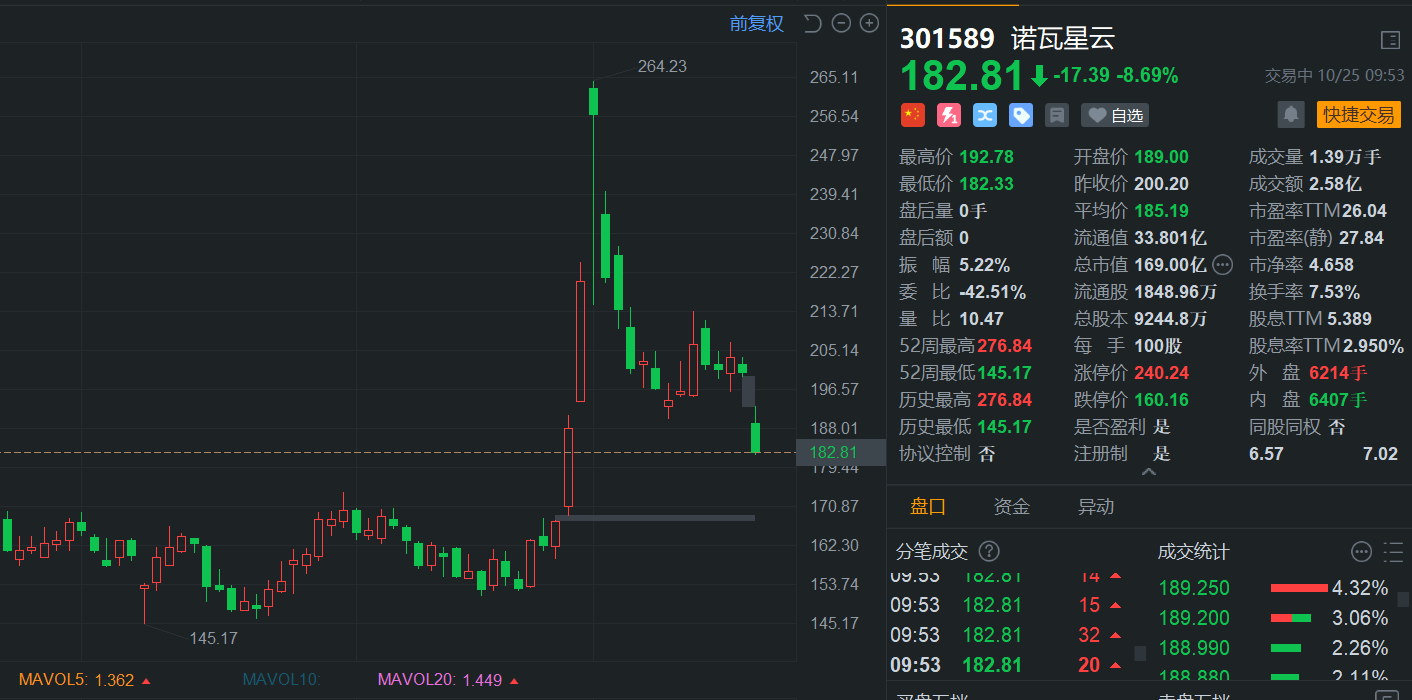Open the 前复权 price adjustment dropdown
Viewport: 1412px width, 700px height.
[x=757, y=24]
